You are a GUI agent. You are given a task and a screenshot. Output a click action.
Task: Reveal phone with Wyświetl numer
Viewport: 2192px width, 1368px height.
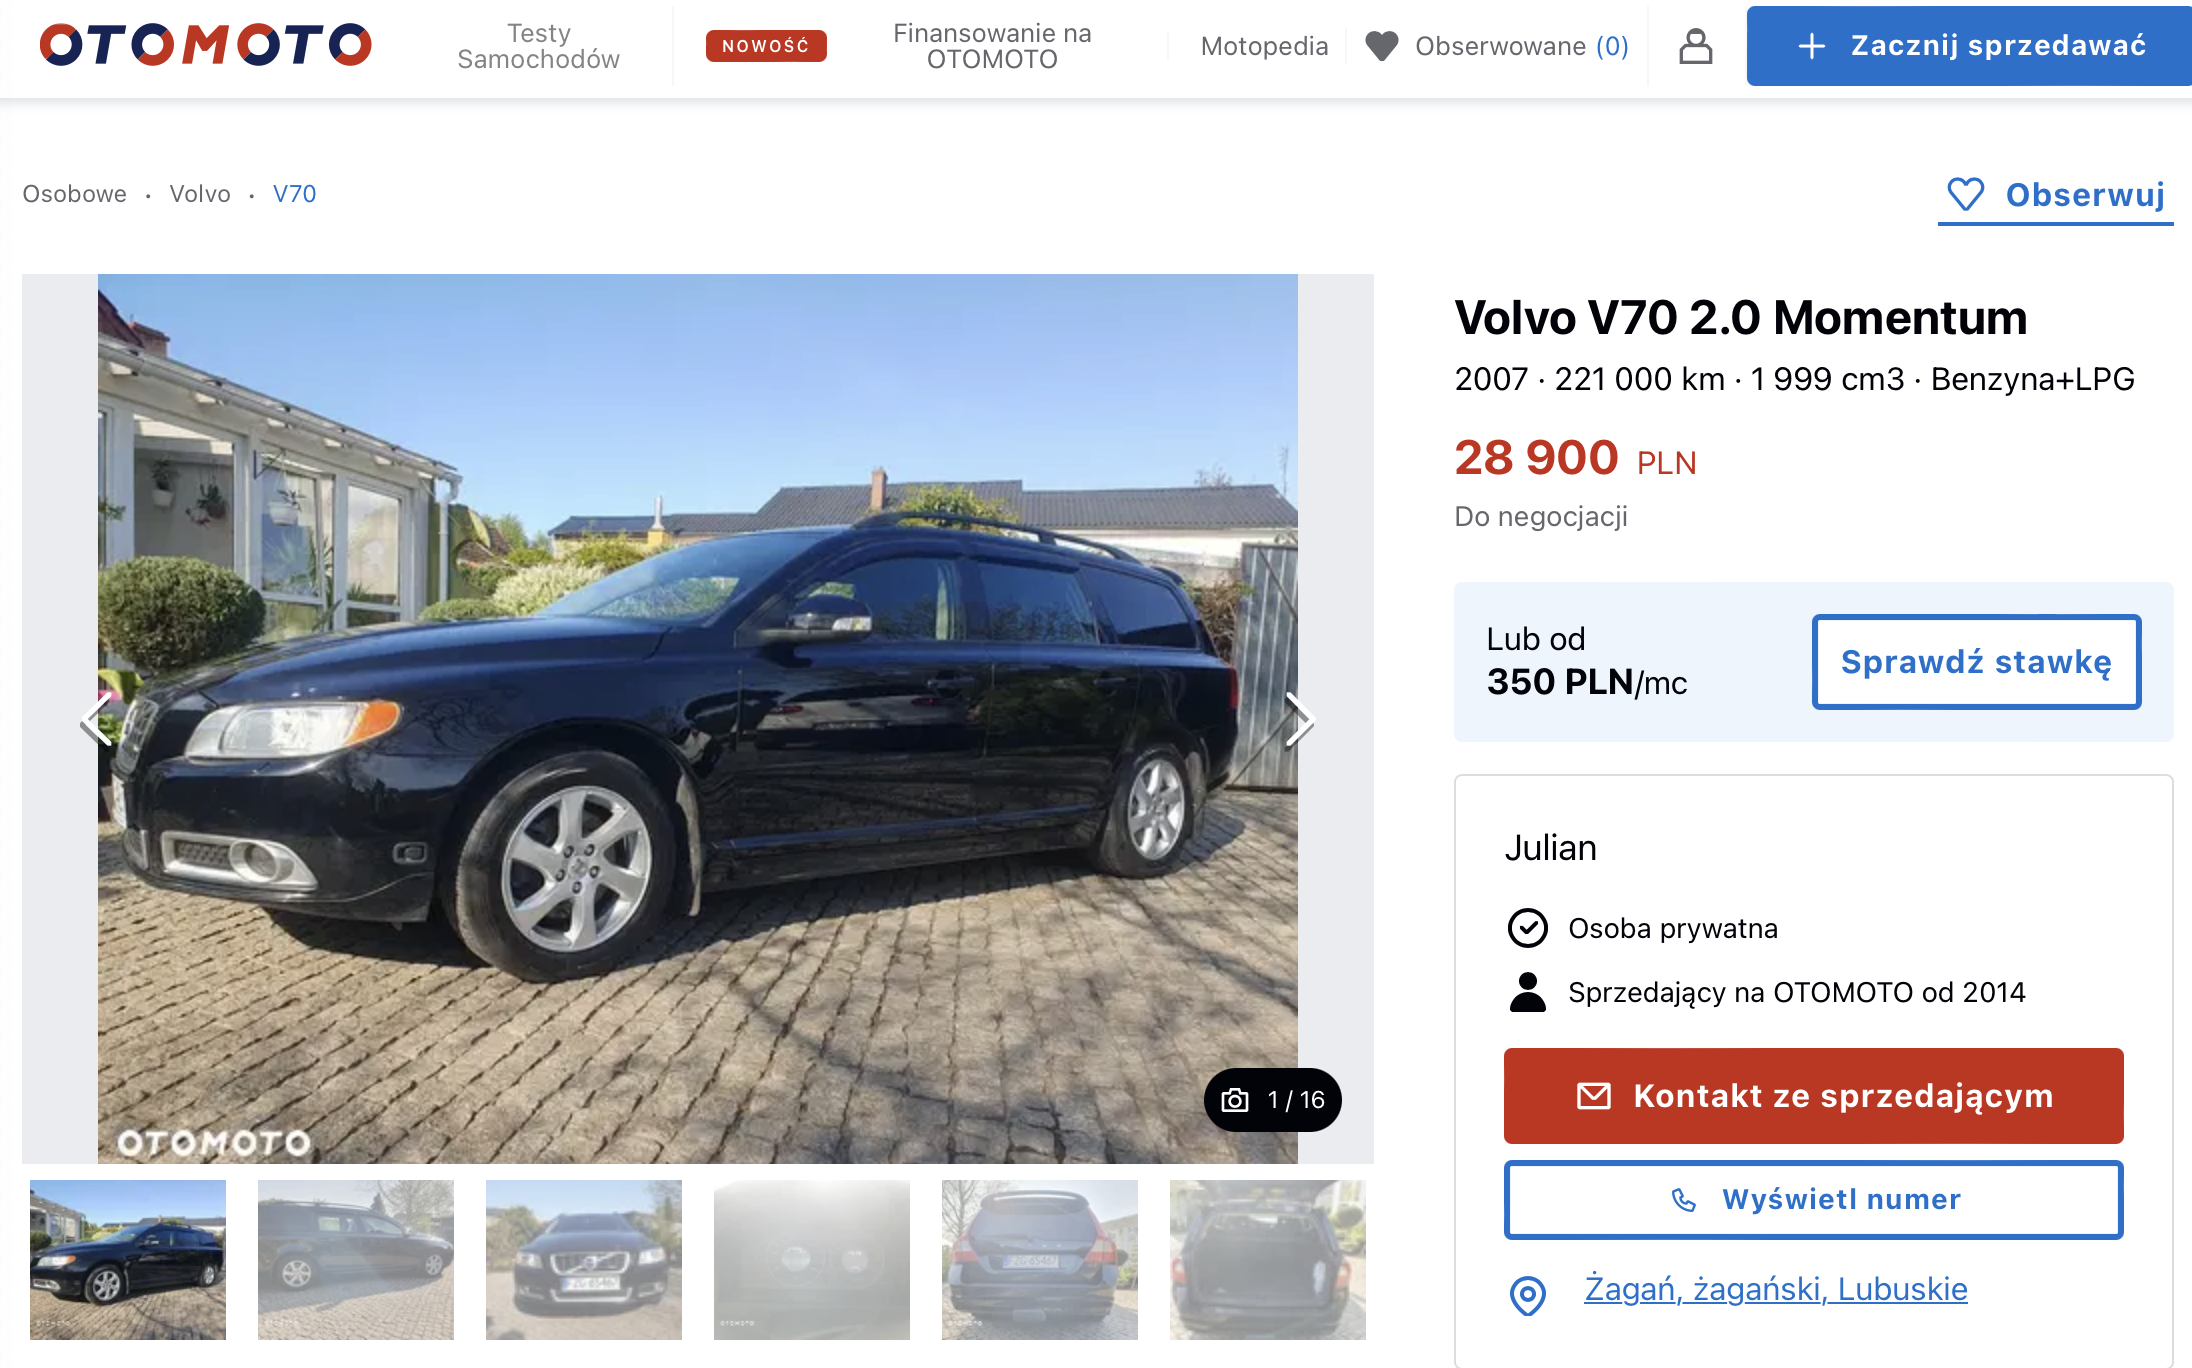pos(1813,1200)
